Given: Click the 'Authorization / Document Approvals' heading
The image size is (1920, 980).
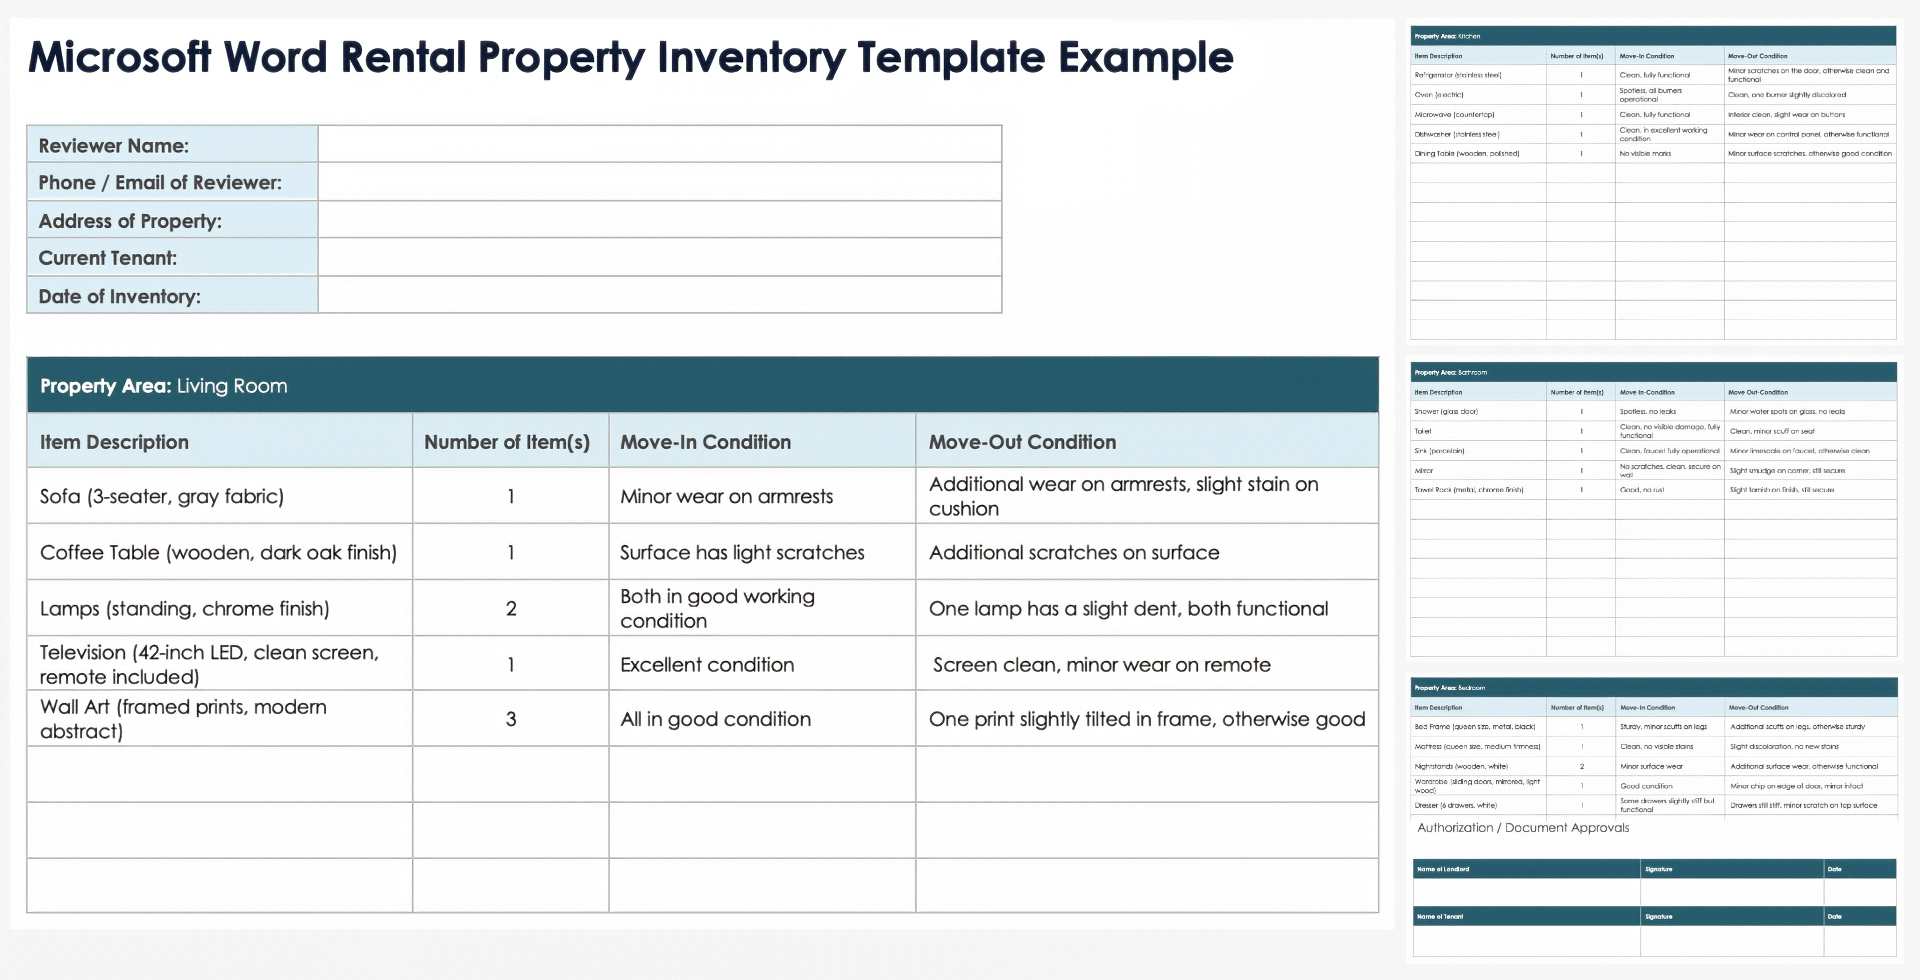Looking at the screenshot, I should [x=1523, y=828].
